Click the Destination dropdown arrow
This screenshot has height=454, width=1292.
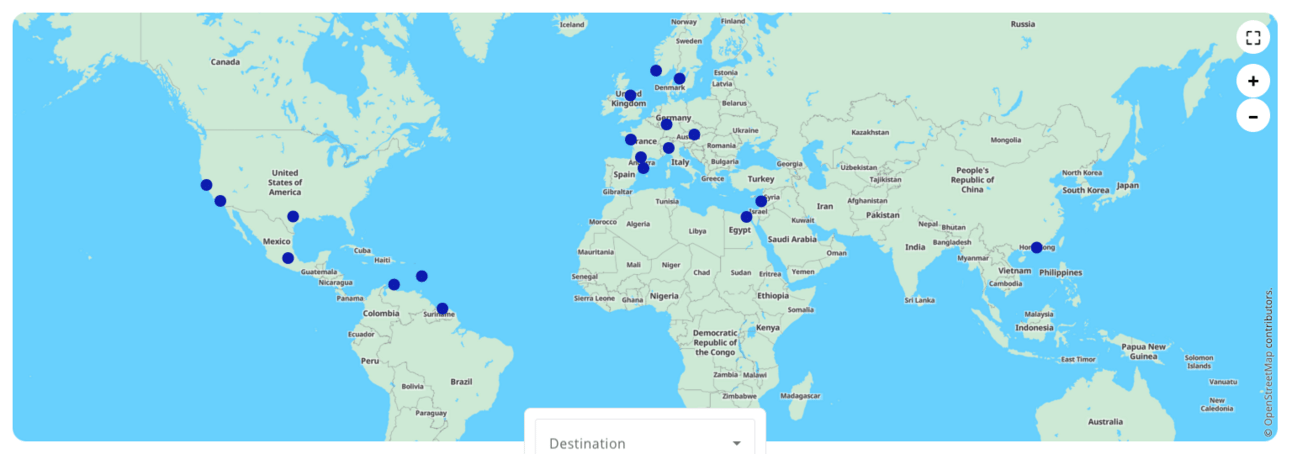[x=737, y=443]
